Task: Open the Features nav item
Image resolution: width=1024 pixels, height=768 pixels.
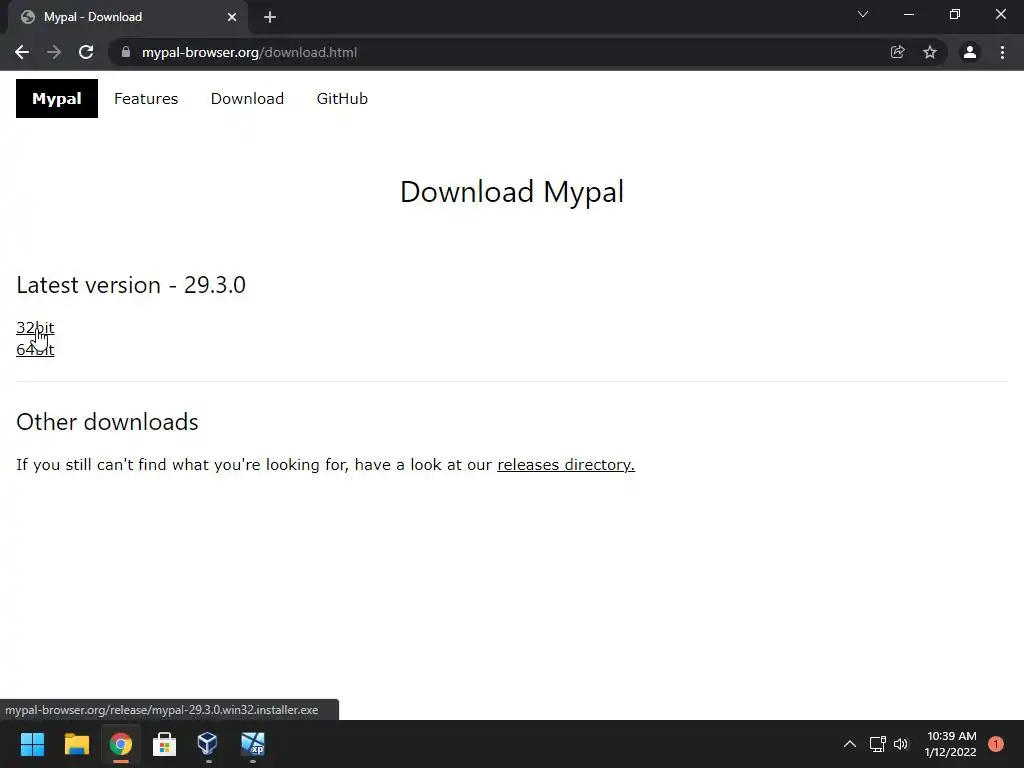Action: pyautogui.click(x=146, y=99)
